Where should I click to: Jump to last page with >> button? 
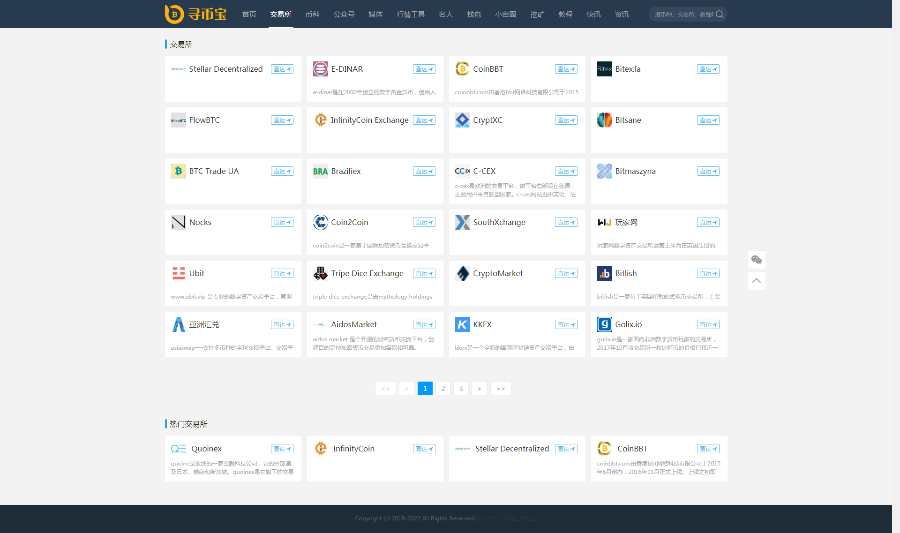(501, 388)
